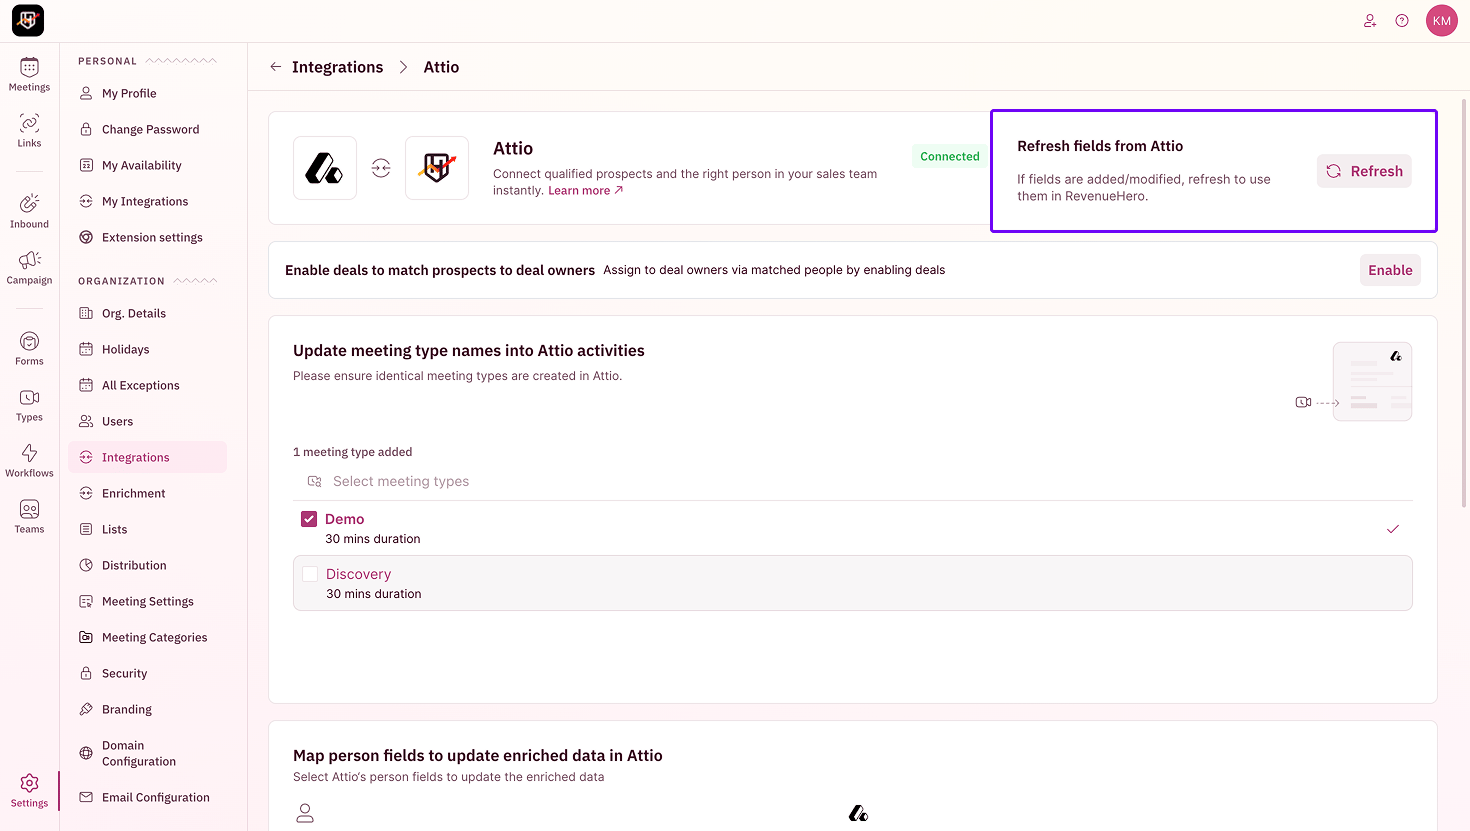1470x831 pixels.
Task: Click the RevenueHero logo tile
Action: [x=437, y=168]
